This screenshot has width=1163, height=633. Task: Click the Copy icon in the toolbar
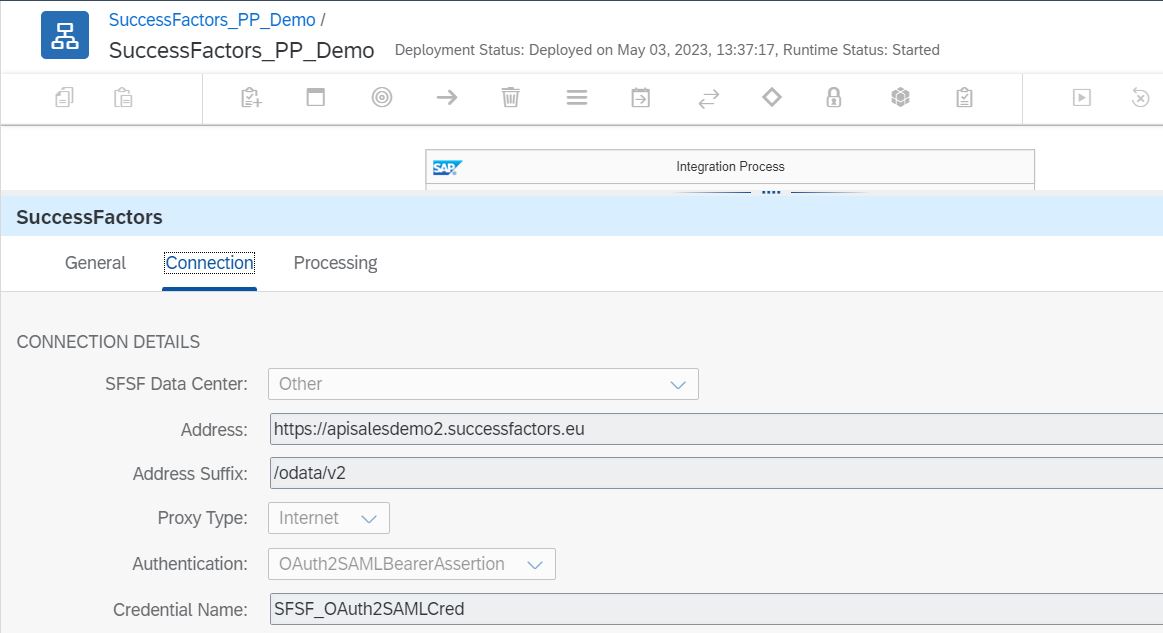65,97
